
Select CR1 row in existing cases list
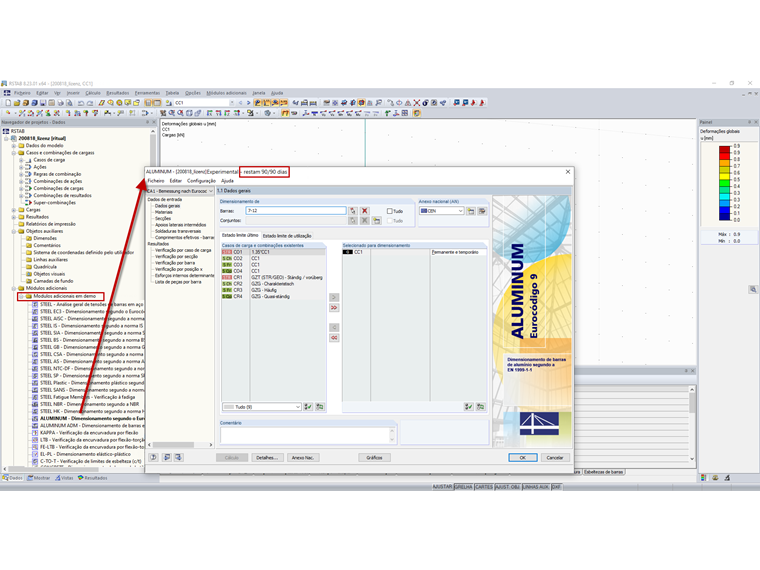coord(273,277)
